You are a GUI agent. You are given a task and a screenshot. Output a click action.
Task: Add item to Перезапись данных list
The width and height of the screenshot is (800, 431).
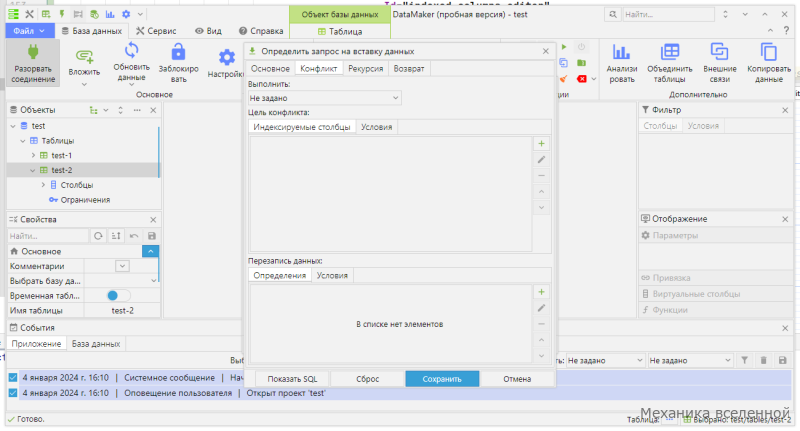[541, 292]
